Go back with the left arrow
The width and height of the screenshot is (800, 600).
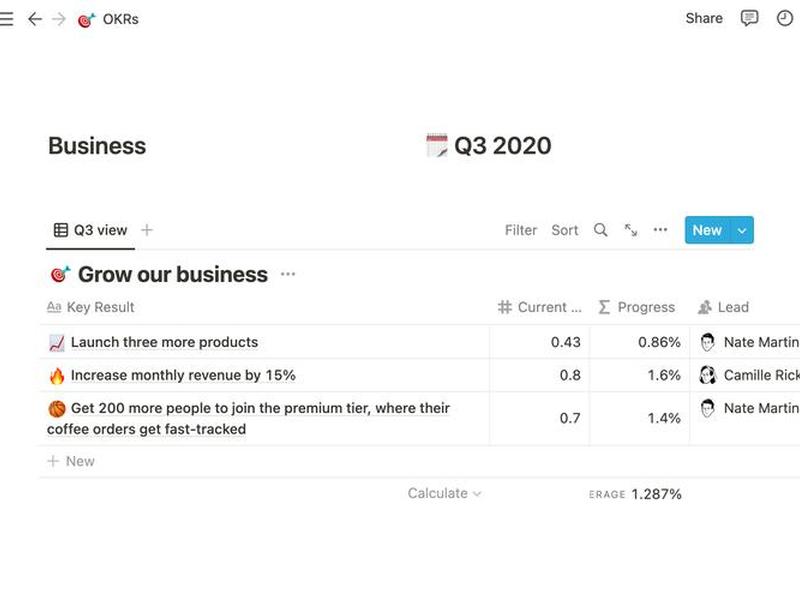pos(35,19)
